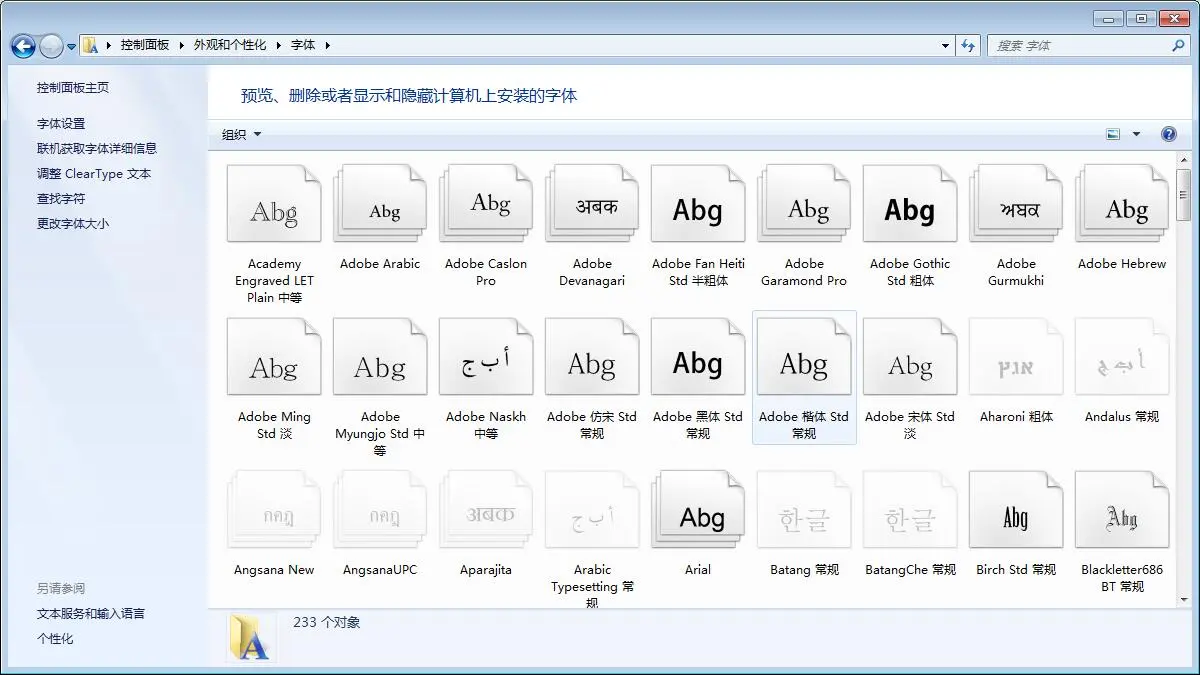Click the refresh button beside address bar

967,45
